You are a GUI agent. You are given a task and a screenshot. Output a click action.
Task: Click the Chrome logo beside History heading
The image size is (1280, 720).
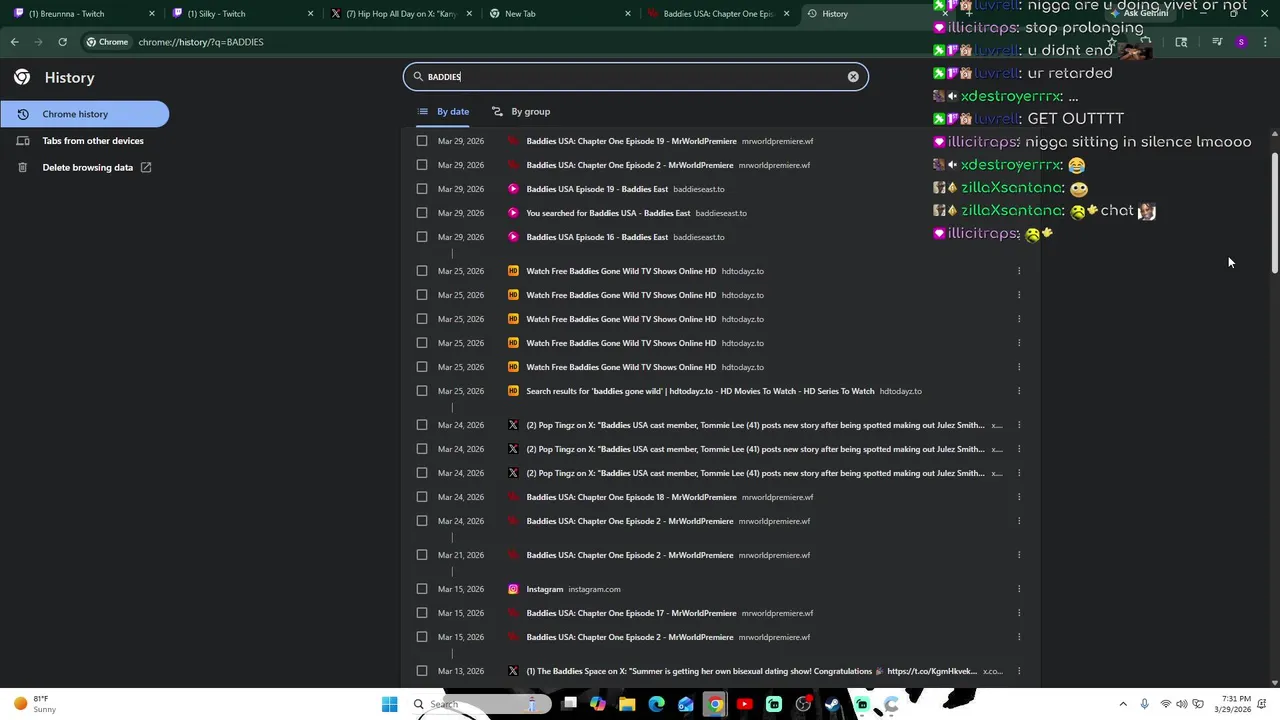[22, 77]
